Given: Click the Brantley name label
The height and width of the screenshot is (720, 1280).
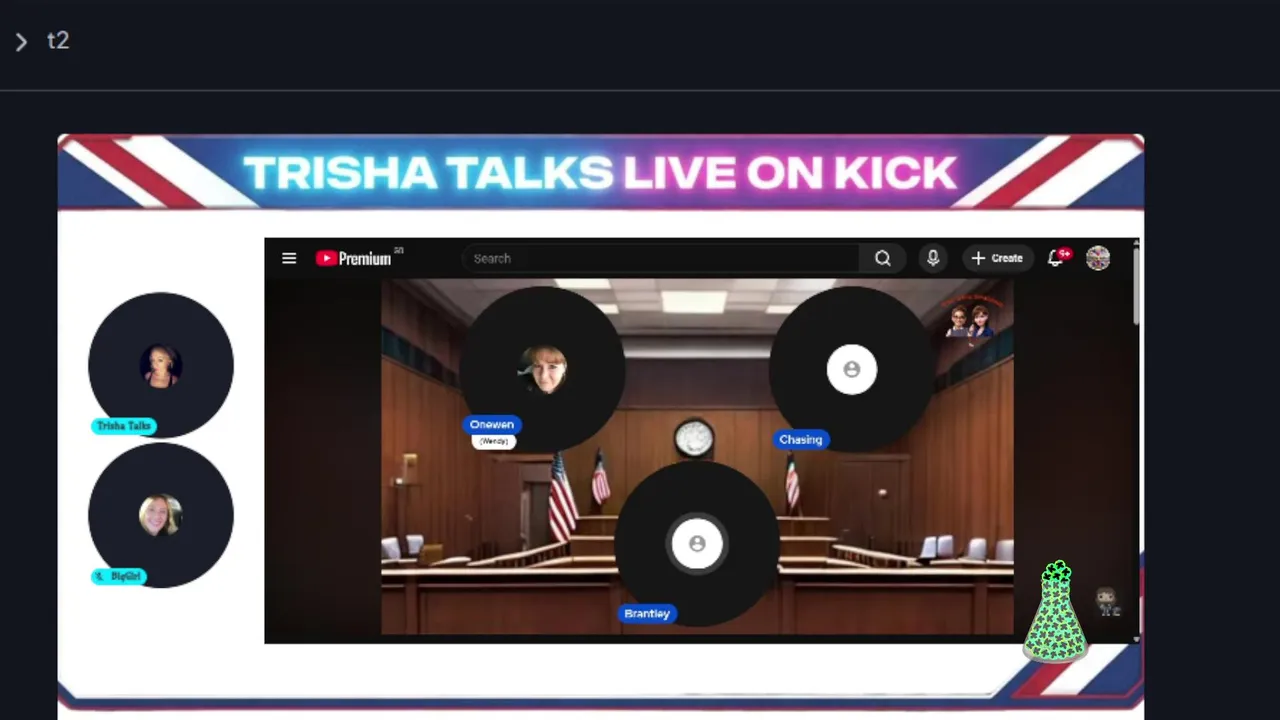Looking at the screenshot, I should pyautogui.click(x=647, y=613).
